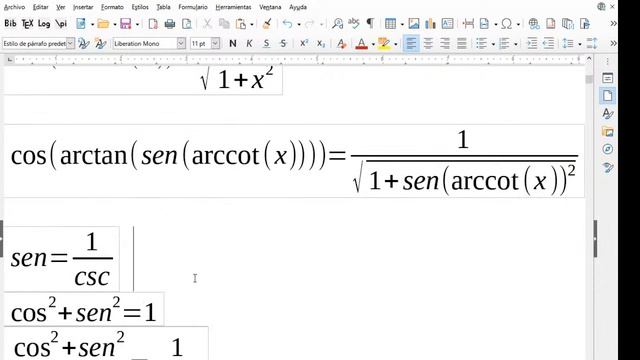Undo the last action
Screen dimensions: 640x360
(x=287, y=24)
